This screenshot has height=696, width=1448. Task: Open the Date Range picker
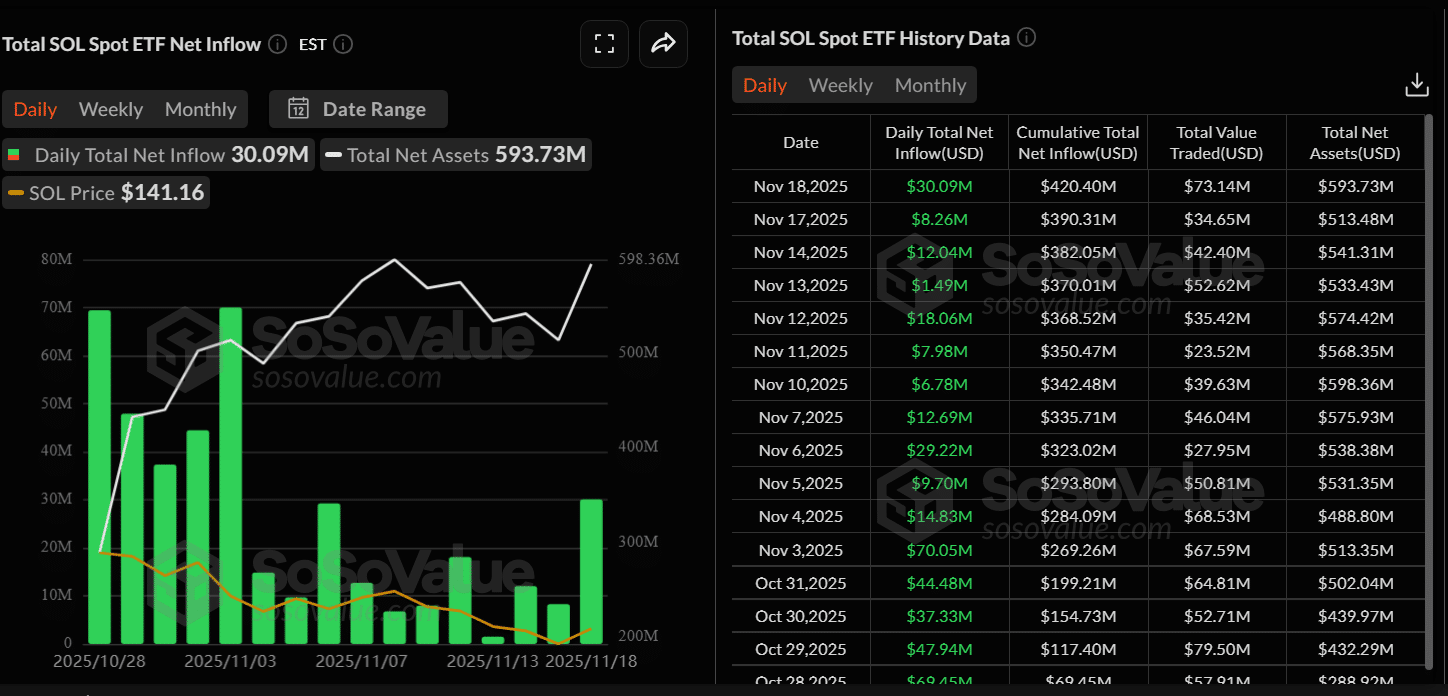(x=358, y=109)
